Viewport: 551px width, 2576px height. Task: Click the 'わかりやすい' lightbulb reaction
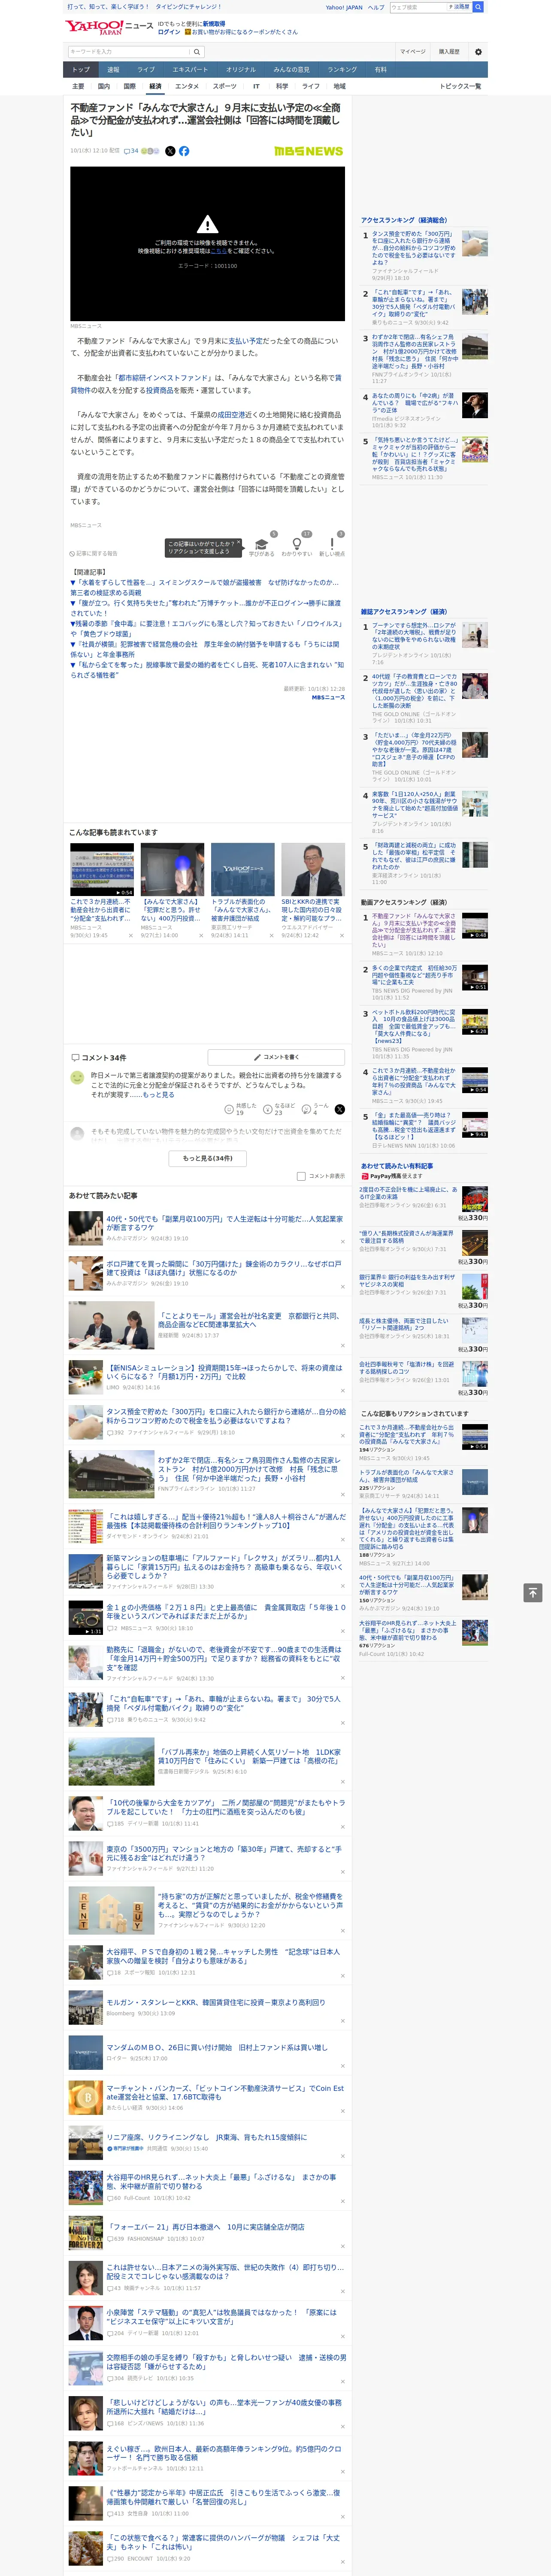pyautogui.click(x=297, y=544)
